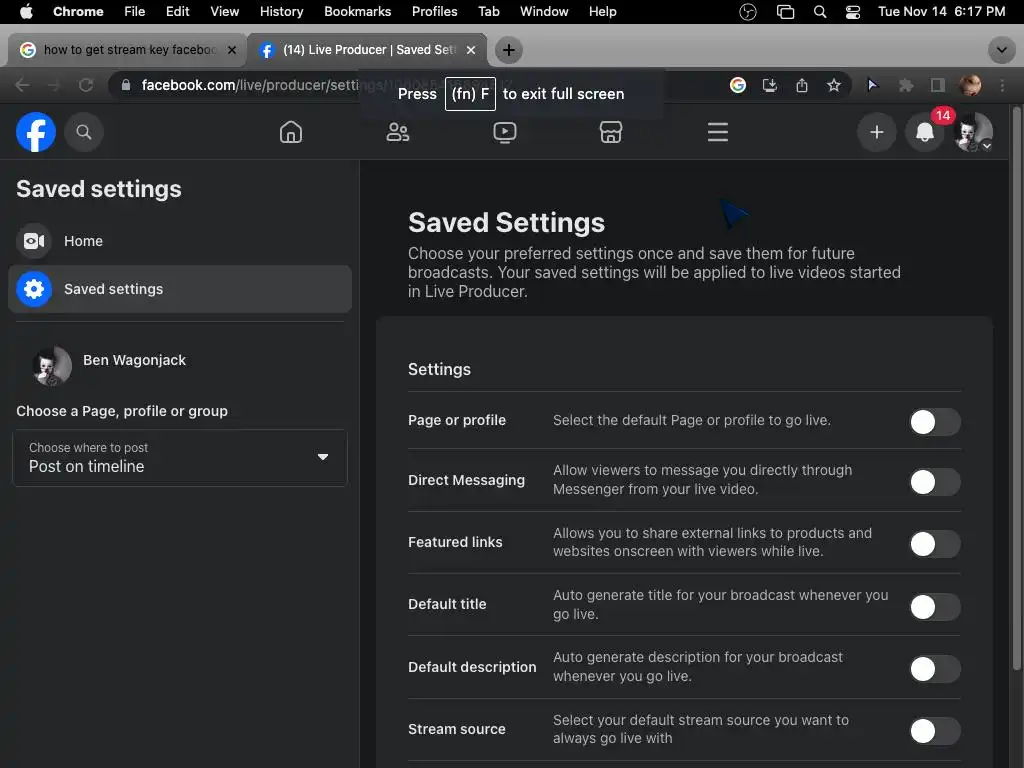Open the notifications bell icon
The height and width of the screenshot is (768, 1024).
(925, 132)
